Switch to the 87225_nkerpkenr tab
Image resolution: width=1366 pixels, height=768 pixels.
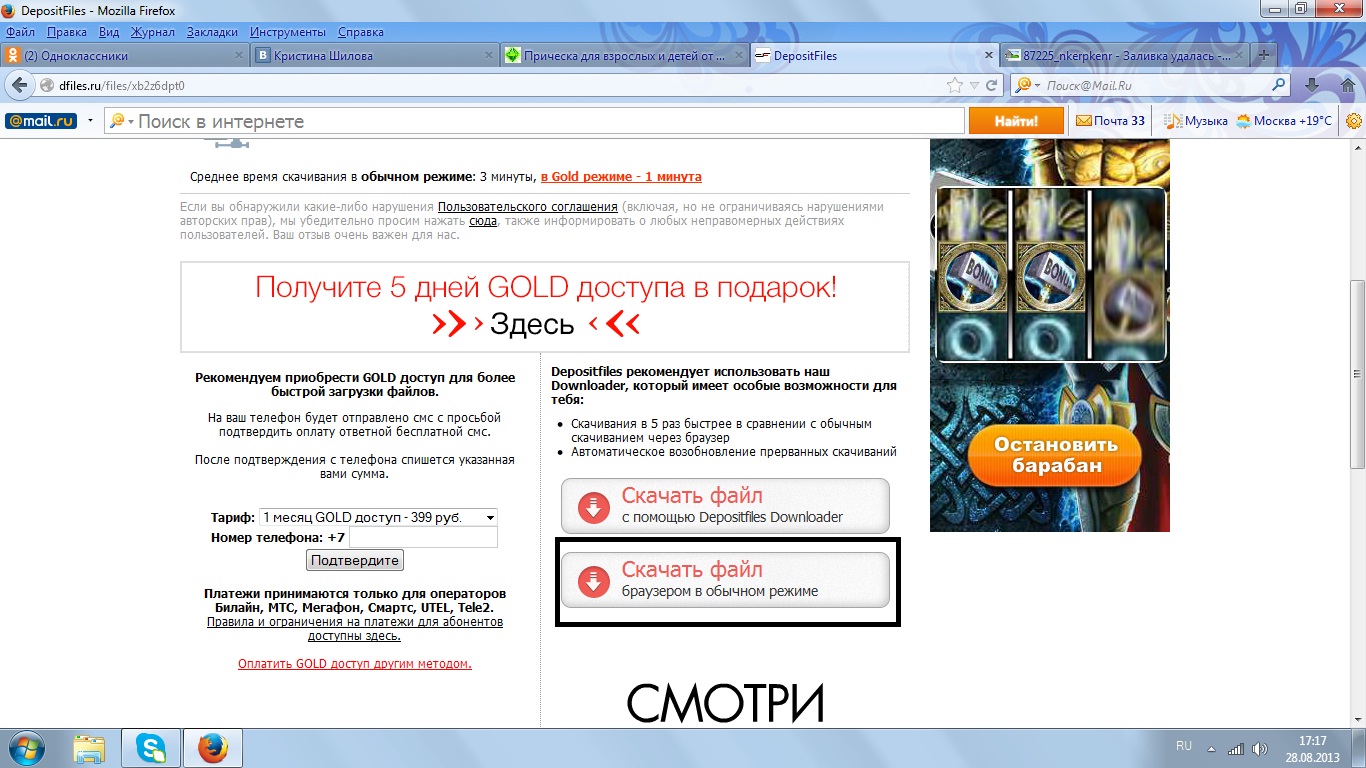(x=1124, y=56)
